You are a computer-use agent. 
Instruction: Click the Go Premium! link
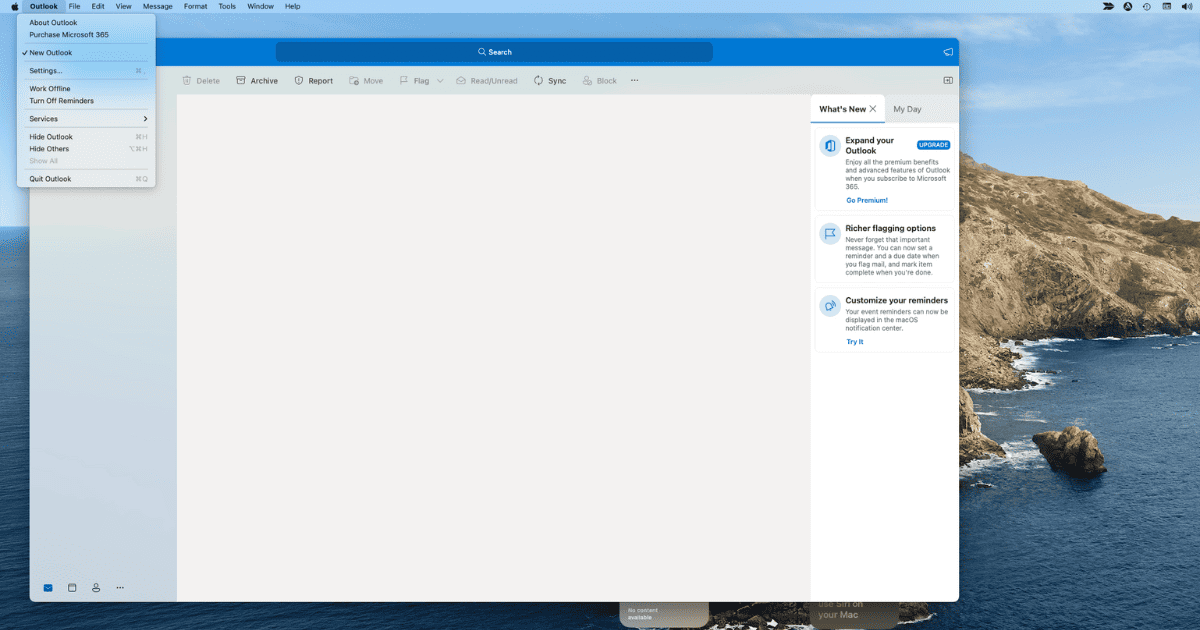tap(866, 200)
